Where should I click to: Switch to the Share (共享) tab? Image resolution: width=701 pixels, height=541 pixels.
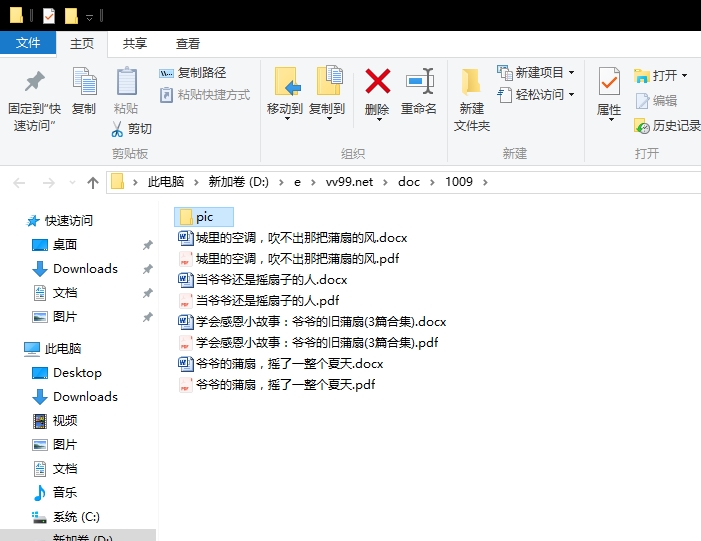[135, 43]
